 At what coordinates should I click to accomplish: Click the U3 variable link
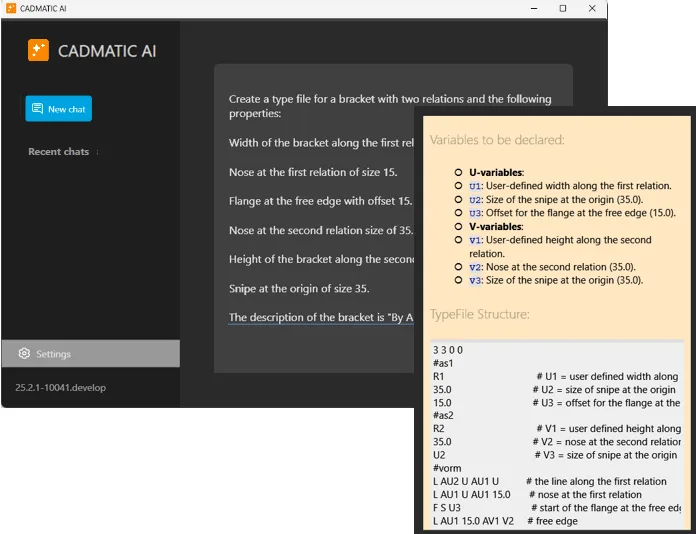point(476,213)
